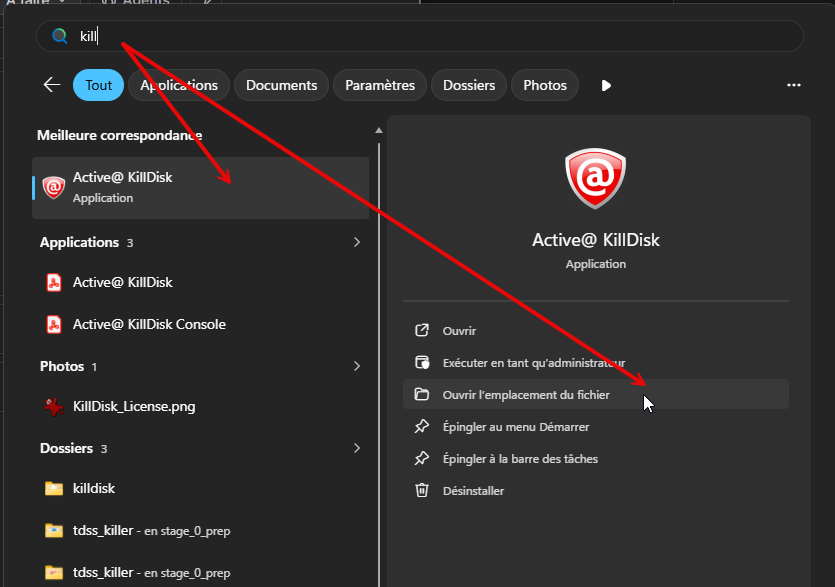Expand the Applications results section
Image resolution: width=835 pixels, height=587 pixels.
tap(357, 242)
